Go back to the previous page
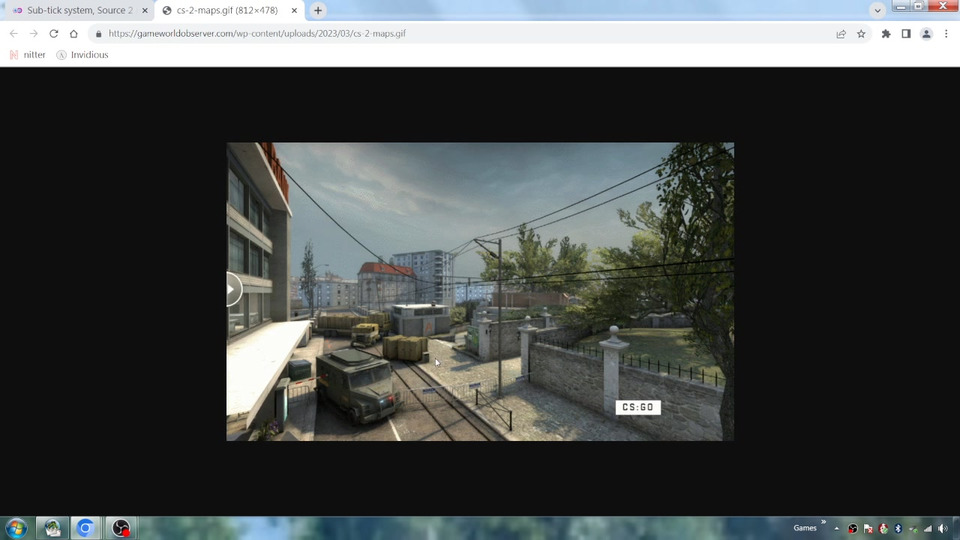This screenshot has height=540, width=960. pyautogui.click(x=13, y=34)
